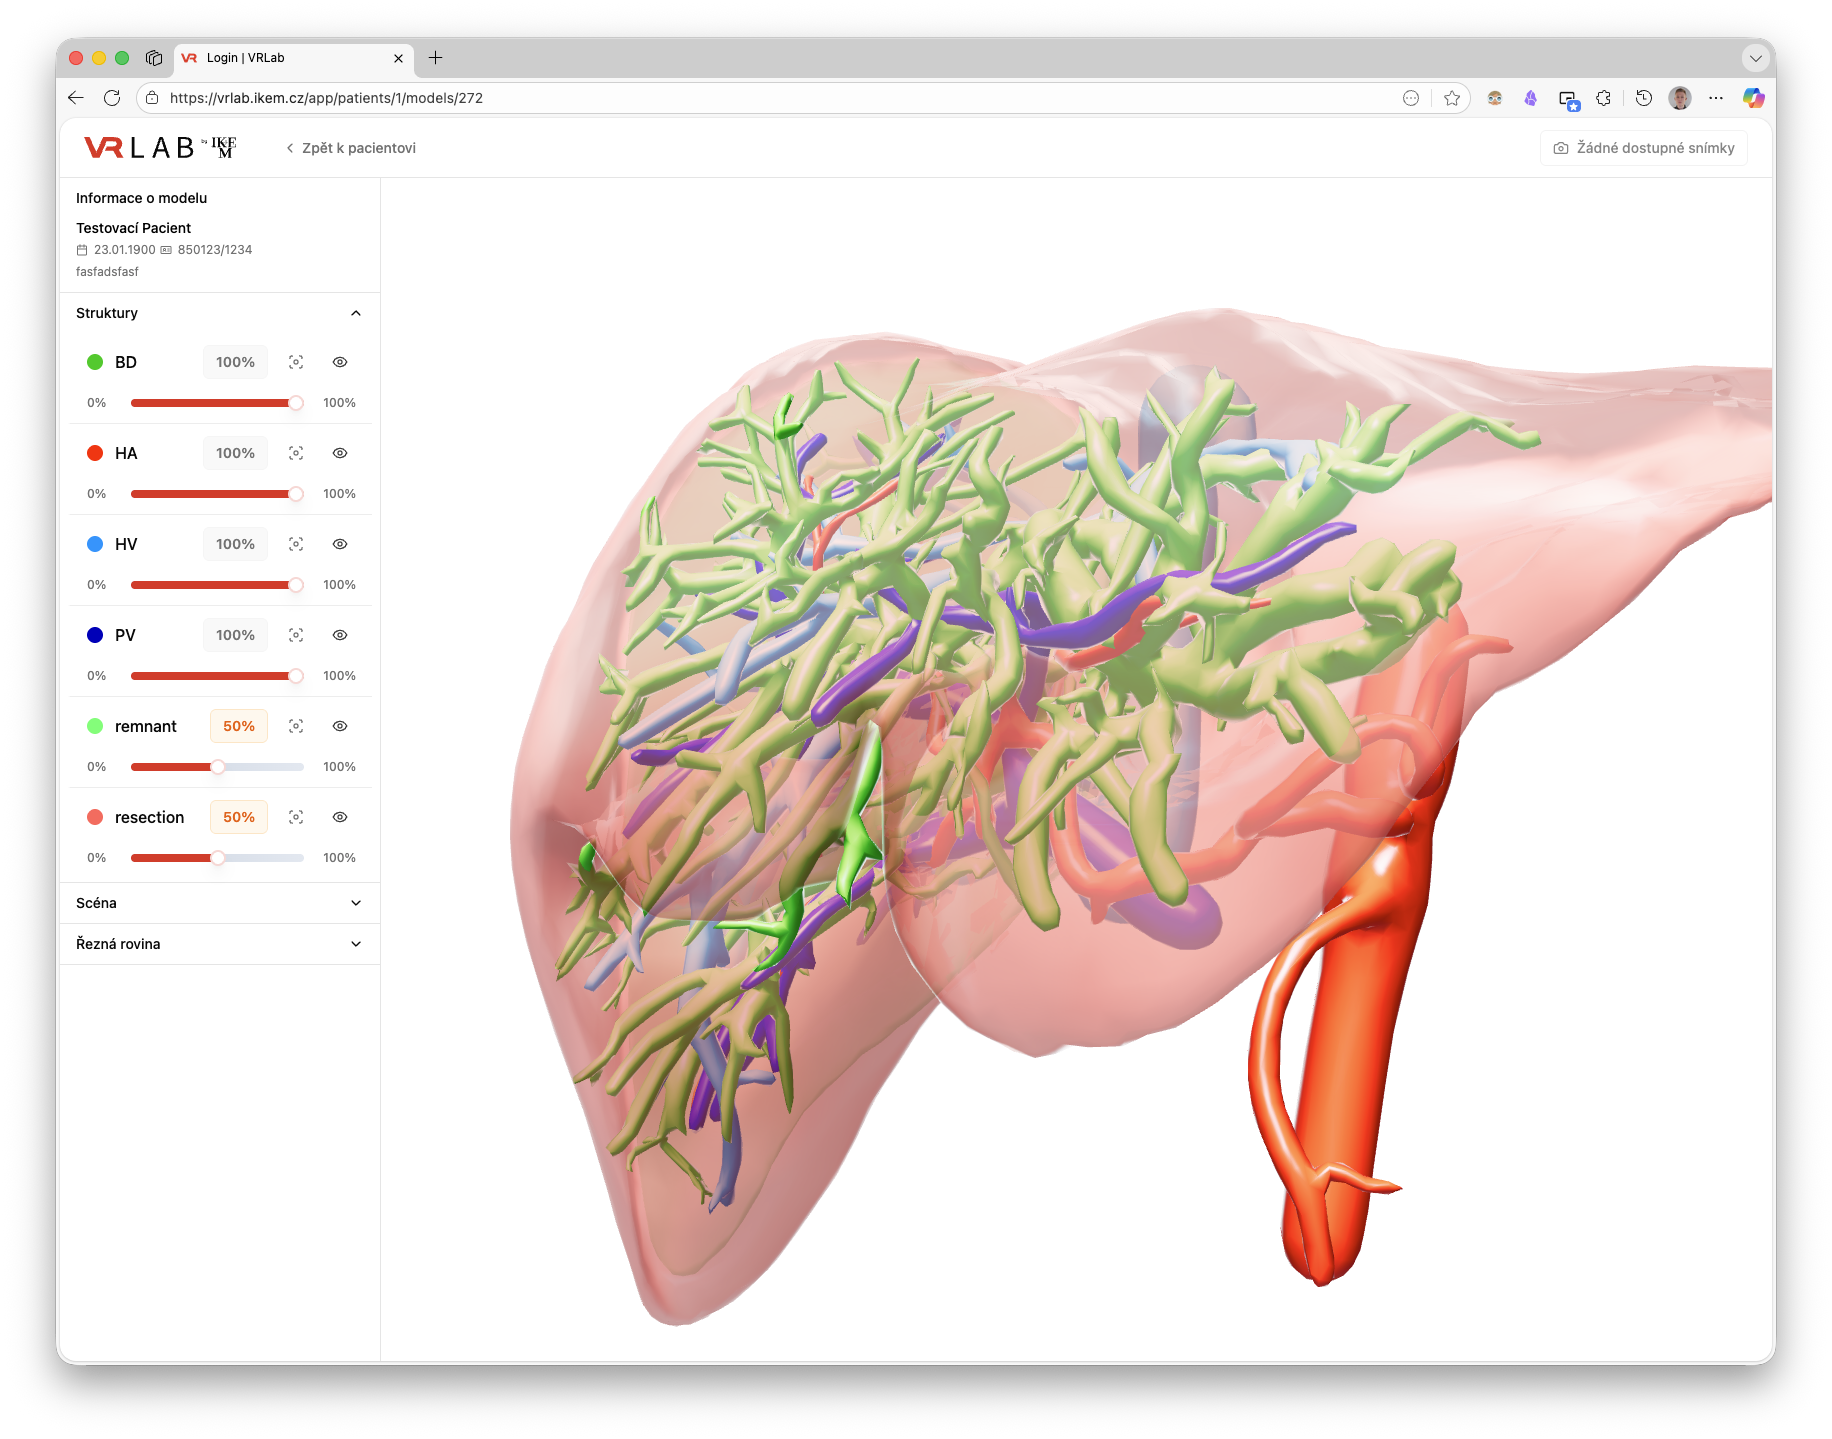Go back via Zpět k pacientovi link
The image size is (1832, 1439).
coord(351,148)
